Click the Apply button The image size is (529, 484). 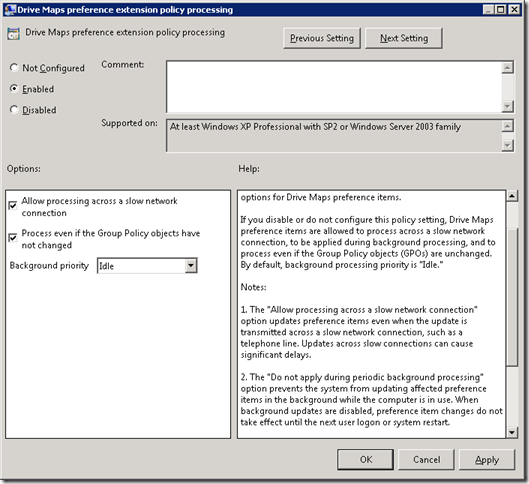tap(487, 459)
